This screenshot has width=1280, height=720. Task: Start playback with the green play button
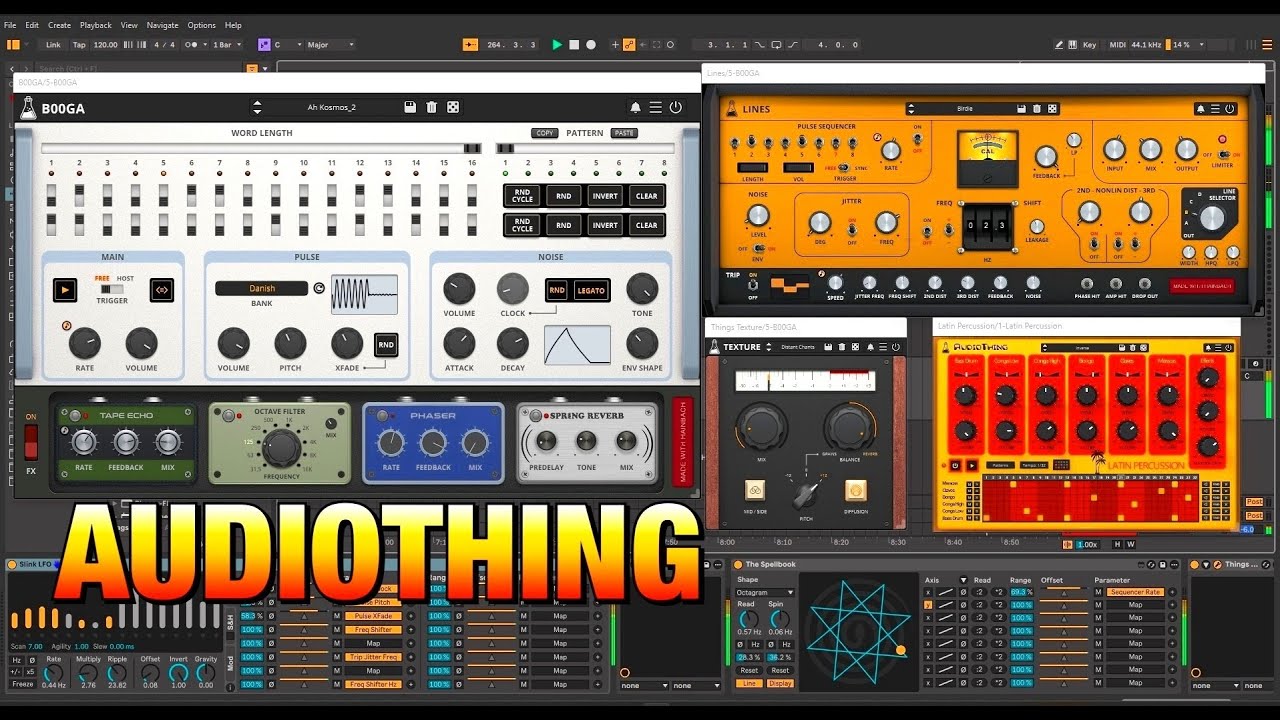tap(557, 45)
